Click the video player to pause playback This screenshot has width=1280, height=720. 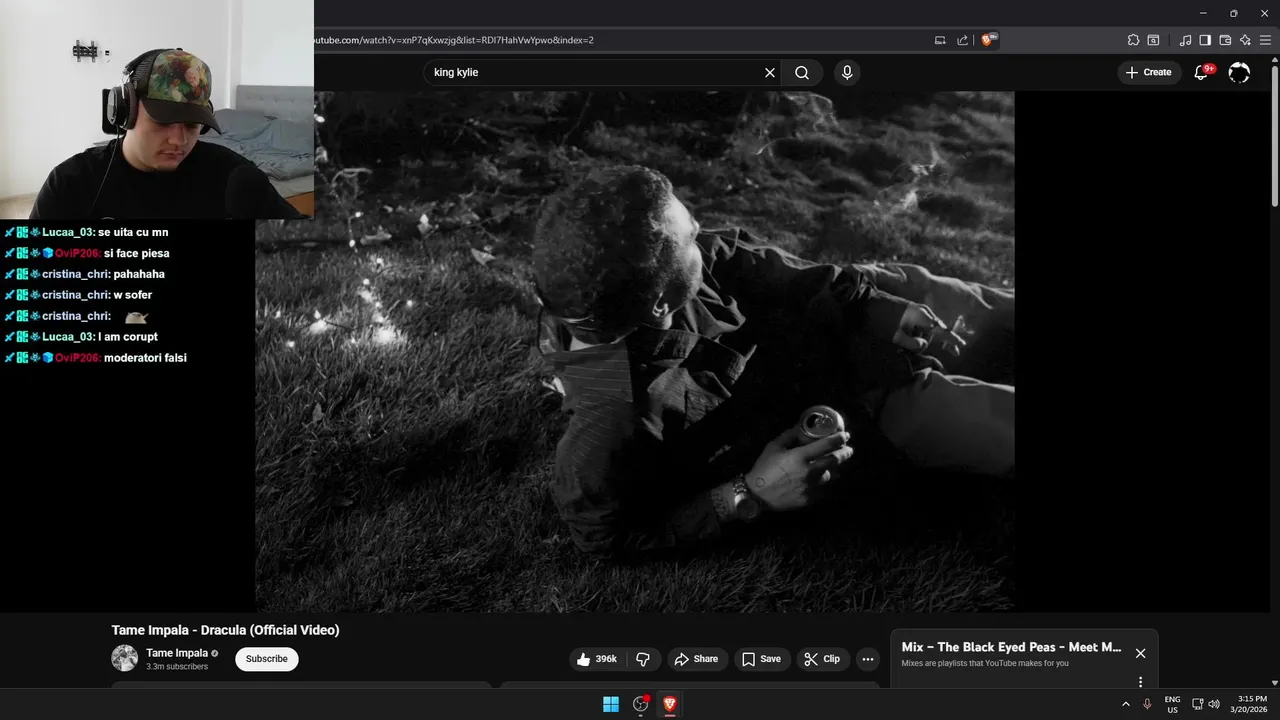[634, 352]
